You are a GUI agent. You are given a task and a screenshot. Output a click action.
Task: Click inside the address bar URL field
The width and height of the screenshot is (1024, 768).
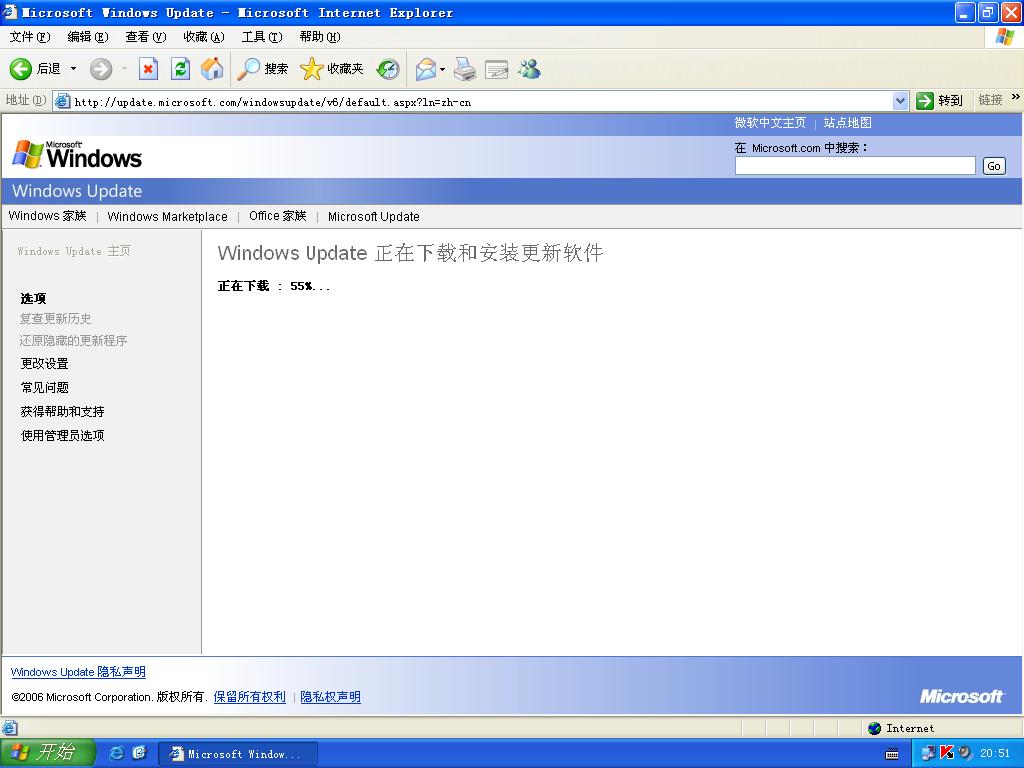coord(482,101)
